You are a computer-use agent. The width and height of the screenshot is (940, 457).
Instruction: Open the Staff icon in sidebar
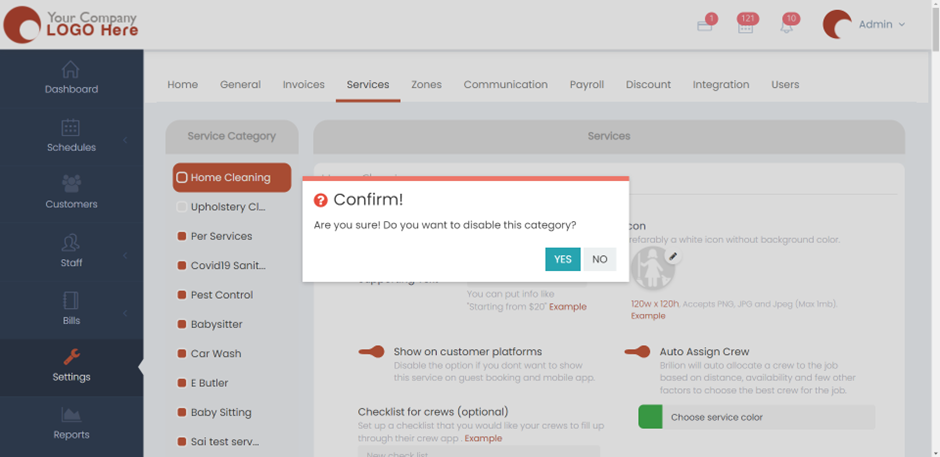click(x=71, y=243)
